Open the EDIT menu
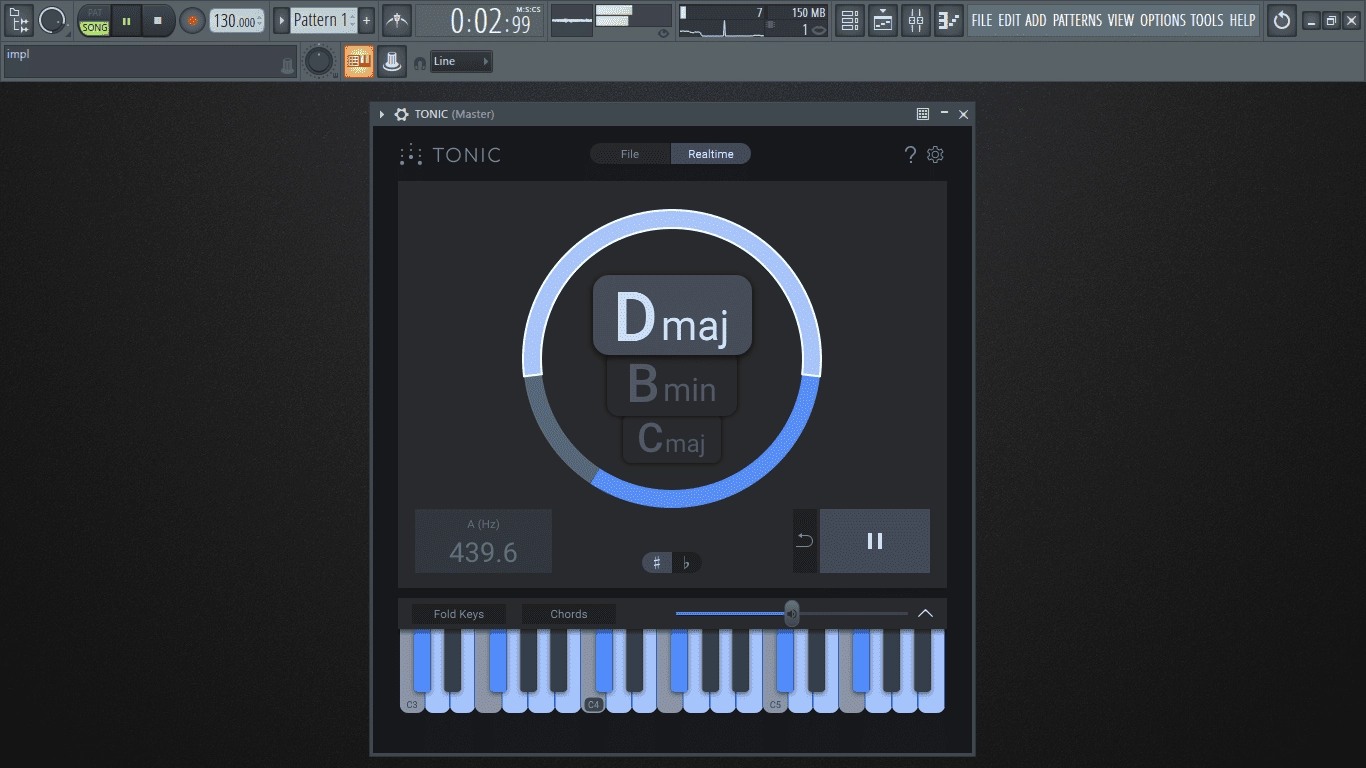The height and width of the screenshot is (768, 1366). pyautogui.click(x=1009, y=20)
